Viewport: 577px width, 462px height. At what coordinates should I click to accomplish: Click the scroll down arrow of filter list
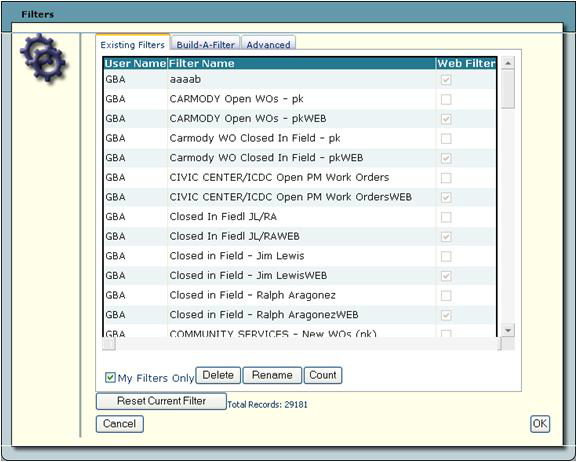[508, 330]
